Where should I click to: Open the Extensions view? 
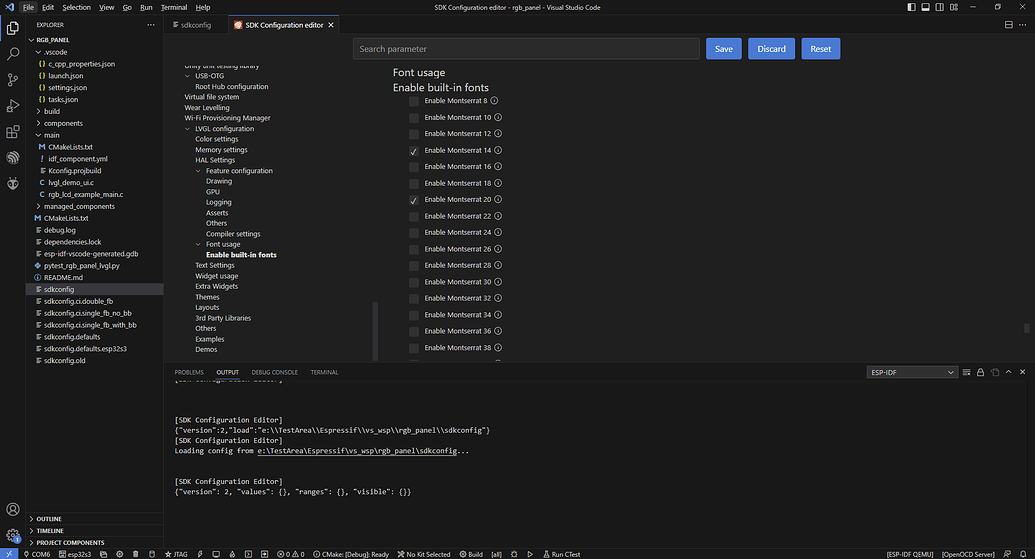[13, 132]
